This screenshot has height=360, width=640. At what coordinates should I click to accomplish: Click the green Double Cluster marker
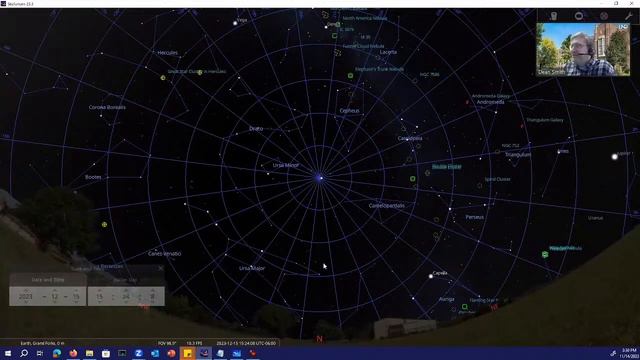[413, 179]
